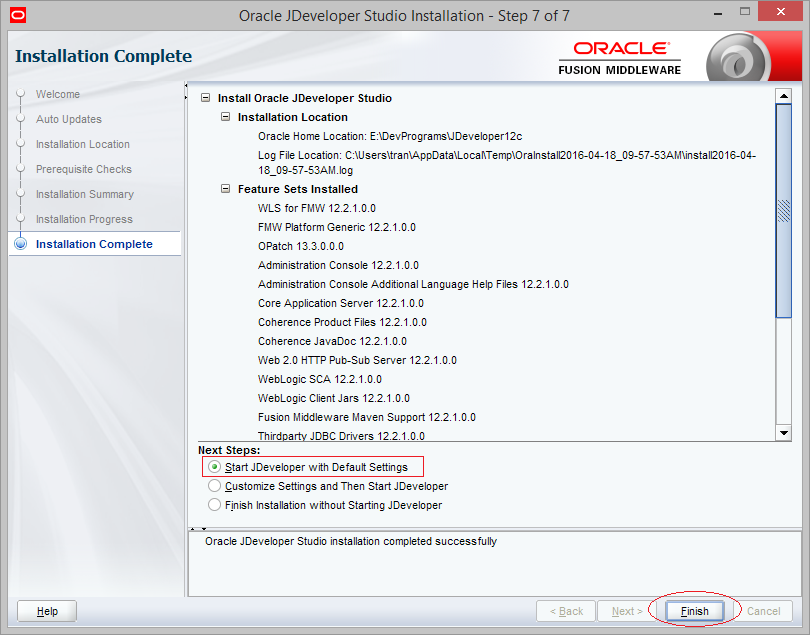Click the disabled Next button
This screenshot has height=635, width=810.
(627, 611)
